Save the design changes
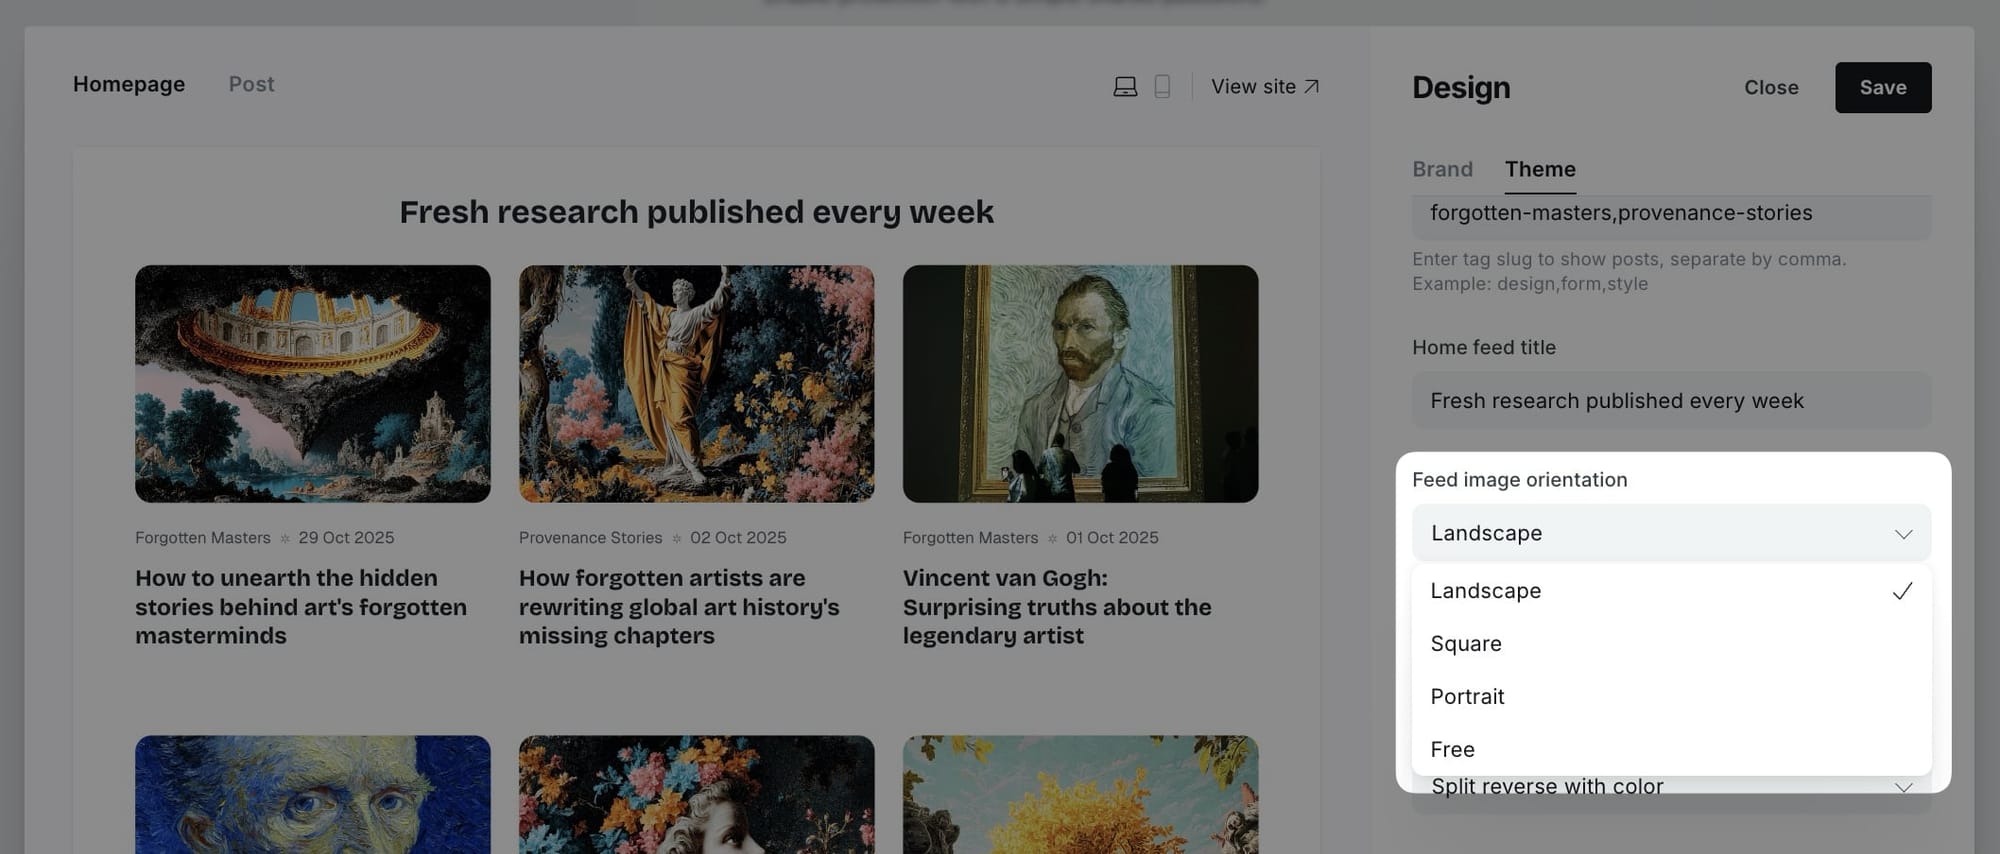This screenshot has width=2000, height=854. point(1883,88)
